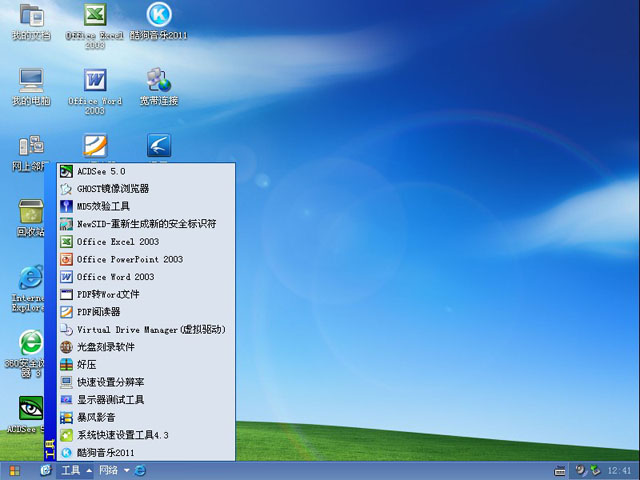The image size is (640, 480).
Task: Click the Windows Start button
Action: point(15,470)
